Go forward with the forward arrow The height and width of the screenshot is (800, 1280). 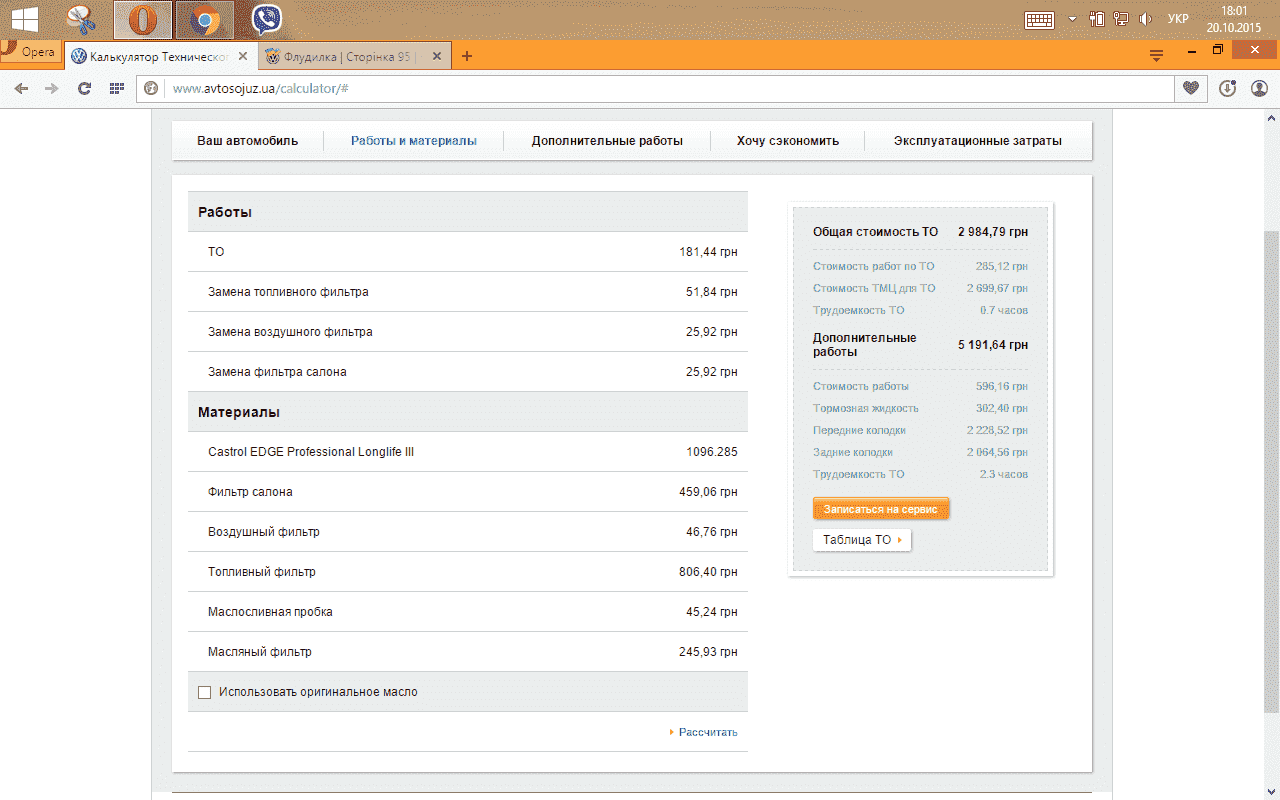(x=52, y=88)
